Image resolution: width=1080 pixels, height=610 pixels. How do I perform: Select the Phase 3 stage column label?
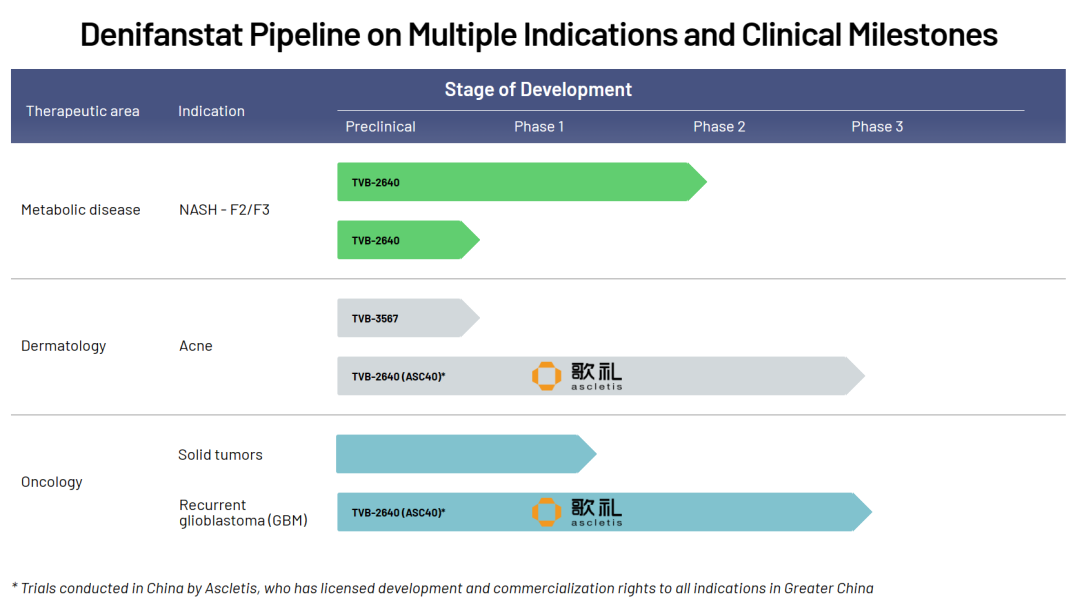pos(877,127)
